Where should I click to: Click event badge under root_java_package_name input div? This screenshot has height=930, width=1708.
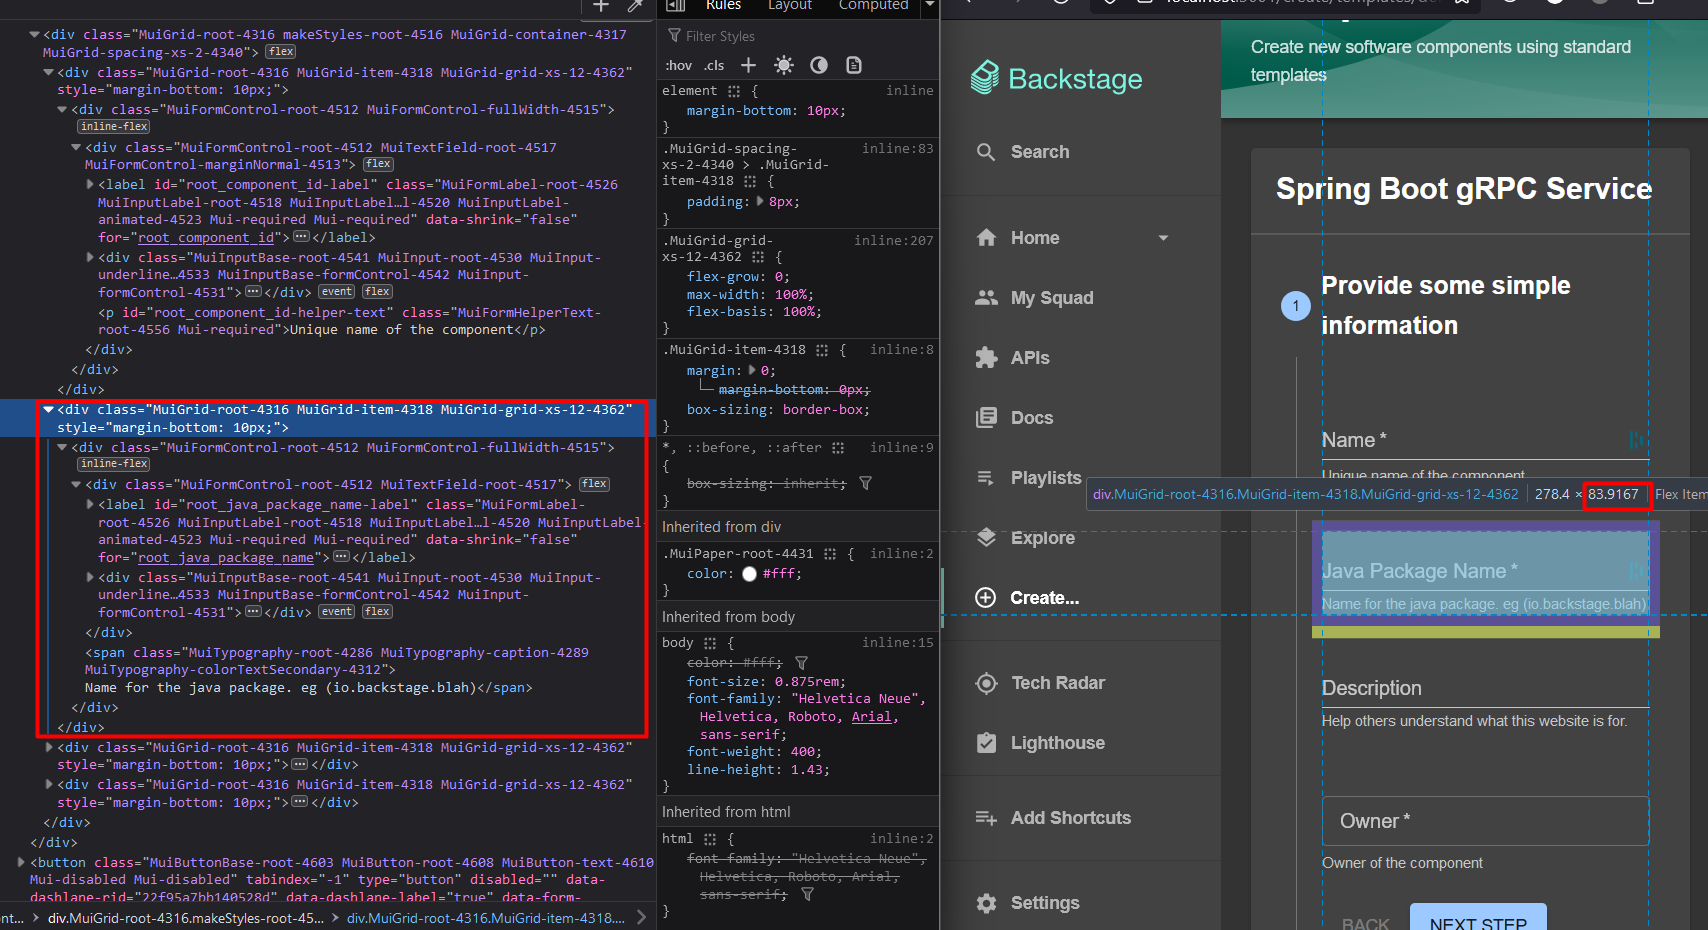[336, 612]
